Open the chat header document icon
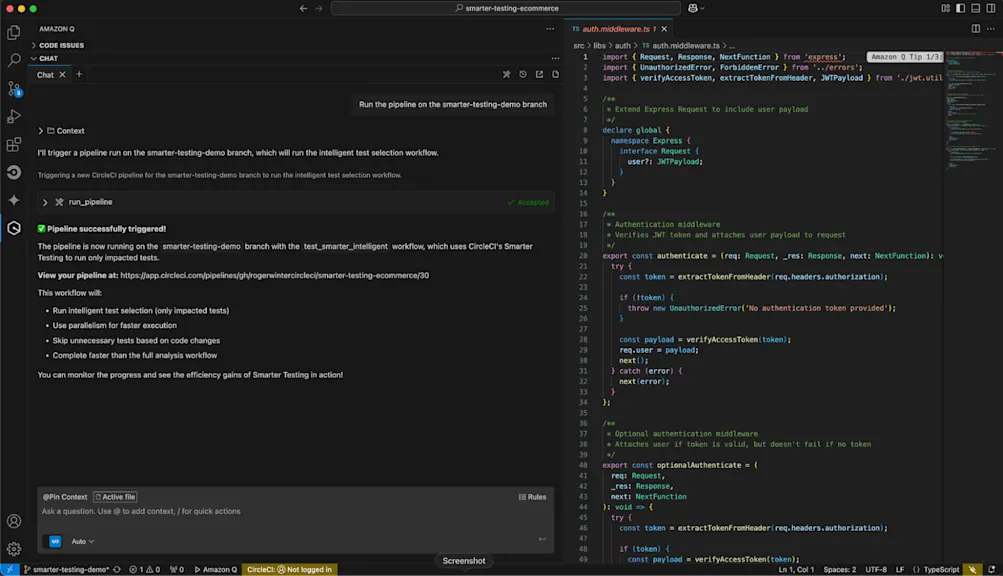Screen dimensions: 1003x576 [x=555, y=74]
